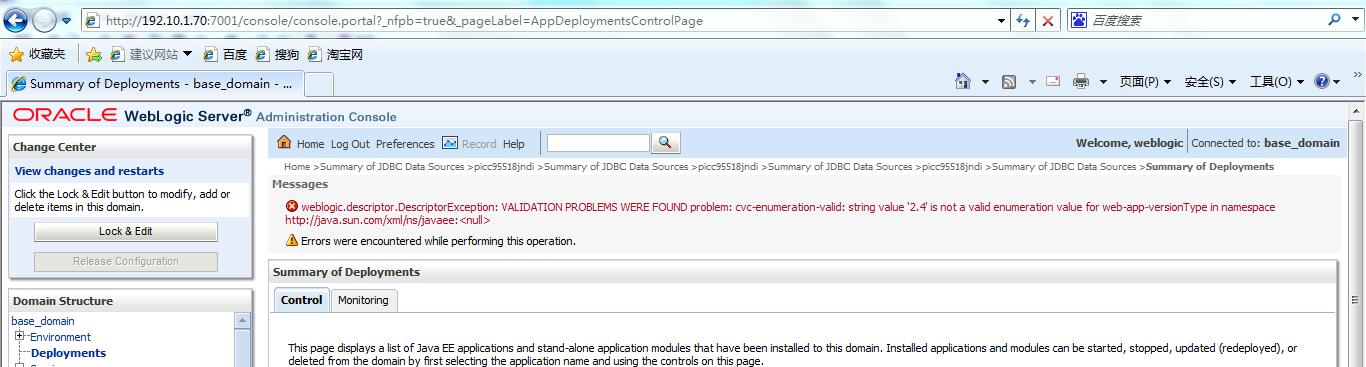1366x367 pixels.
Task: Expand the home button dropdown arrow
Action: pos(985,82)
